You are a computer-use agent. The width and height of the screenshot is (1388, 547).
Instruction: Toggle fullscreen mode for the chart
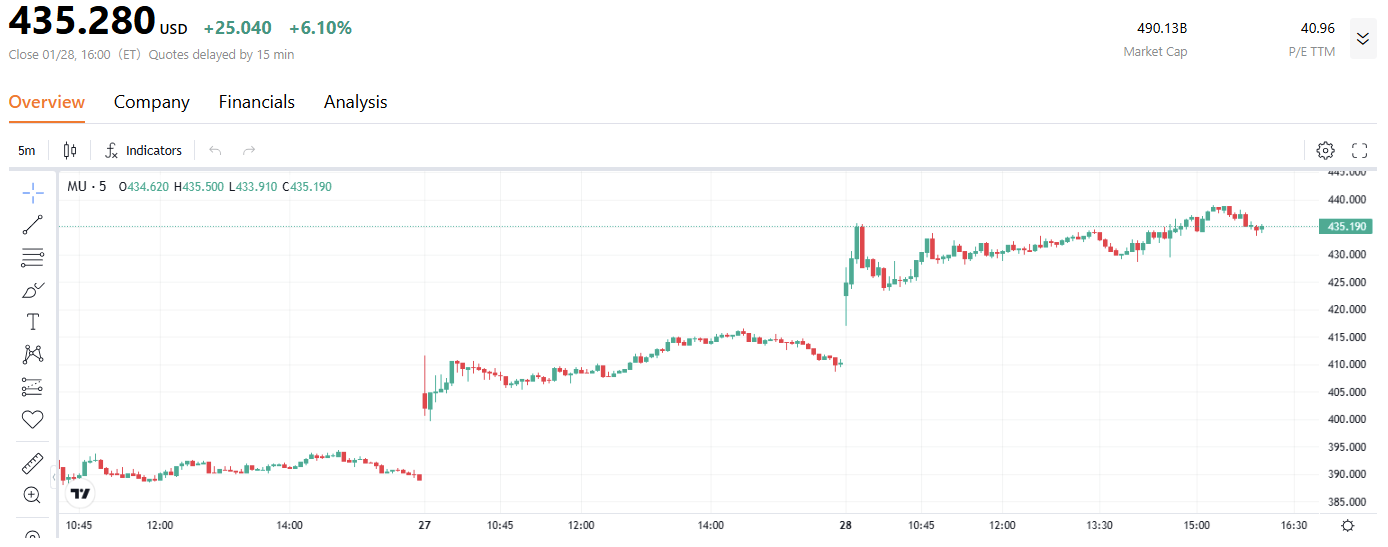1359,151
